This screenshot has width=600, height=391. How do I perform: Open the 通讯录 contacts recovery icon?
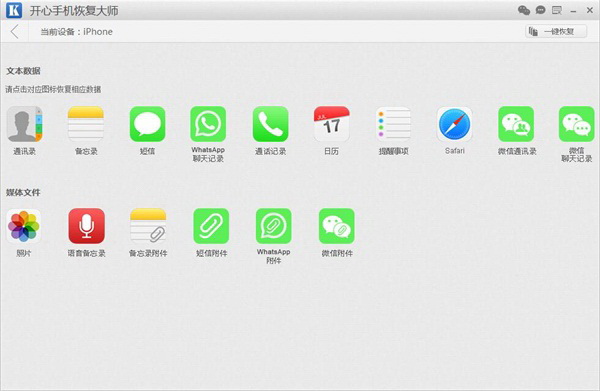tap(24, 124)
